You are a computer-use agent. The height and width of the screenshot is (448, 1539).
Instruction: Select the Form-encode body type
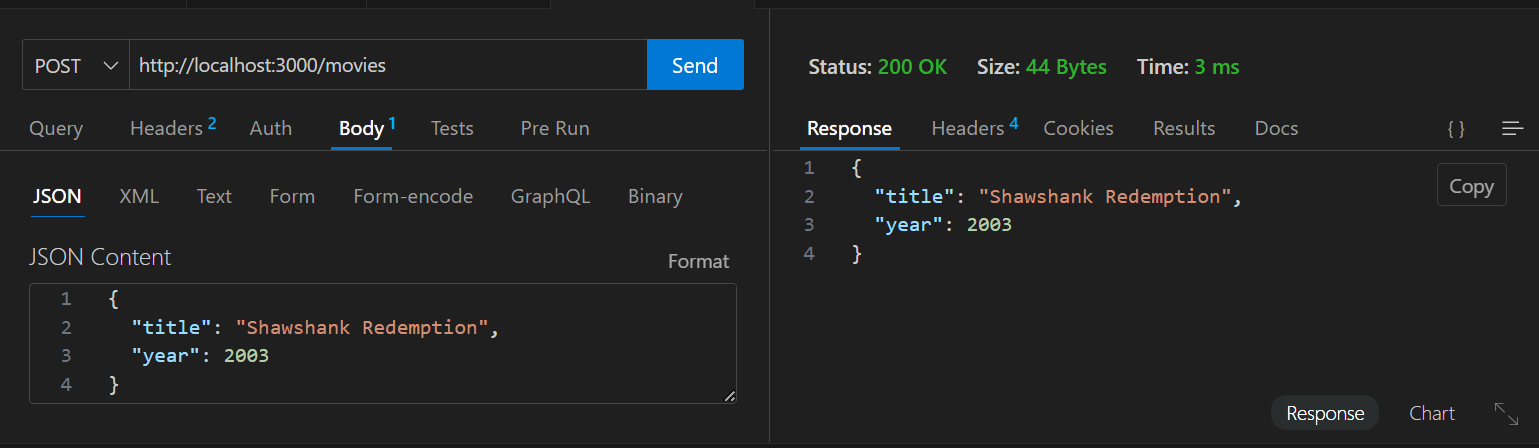pos(413,196)
